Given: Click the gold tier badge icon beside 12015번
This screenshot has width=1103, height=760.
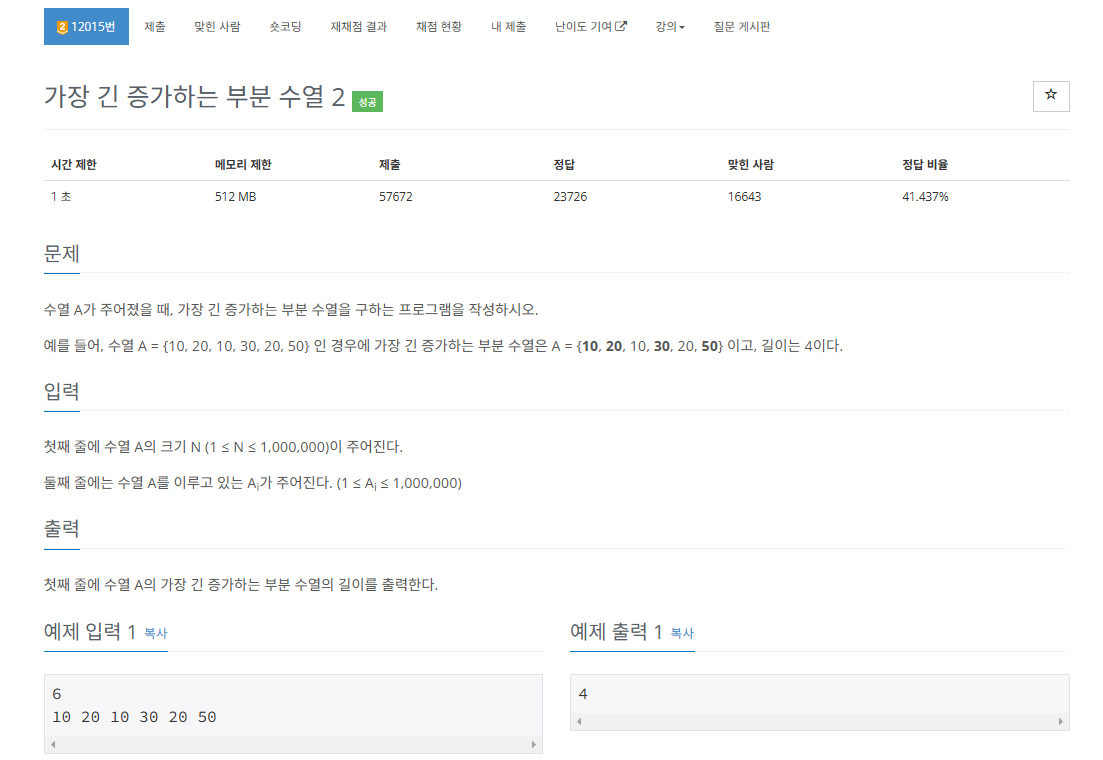Looking at the screenshot, I should pyautogui.click(x=62, y=27).
